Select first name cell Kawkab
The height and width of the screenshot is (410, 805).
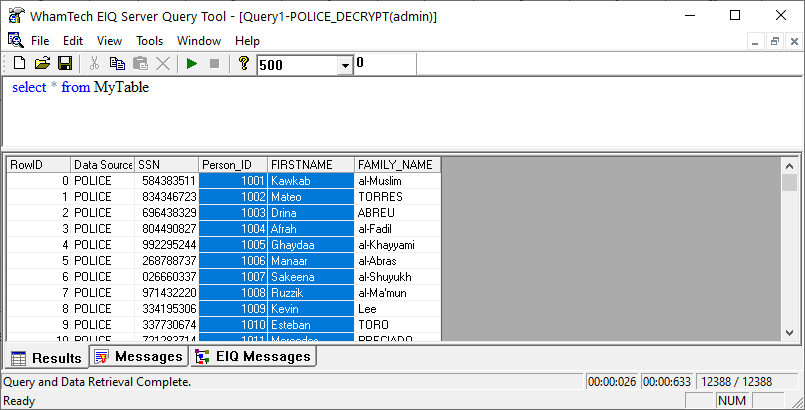(311, 181)
